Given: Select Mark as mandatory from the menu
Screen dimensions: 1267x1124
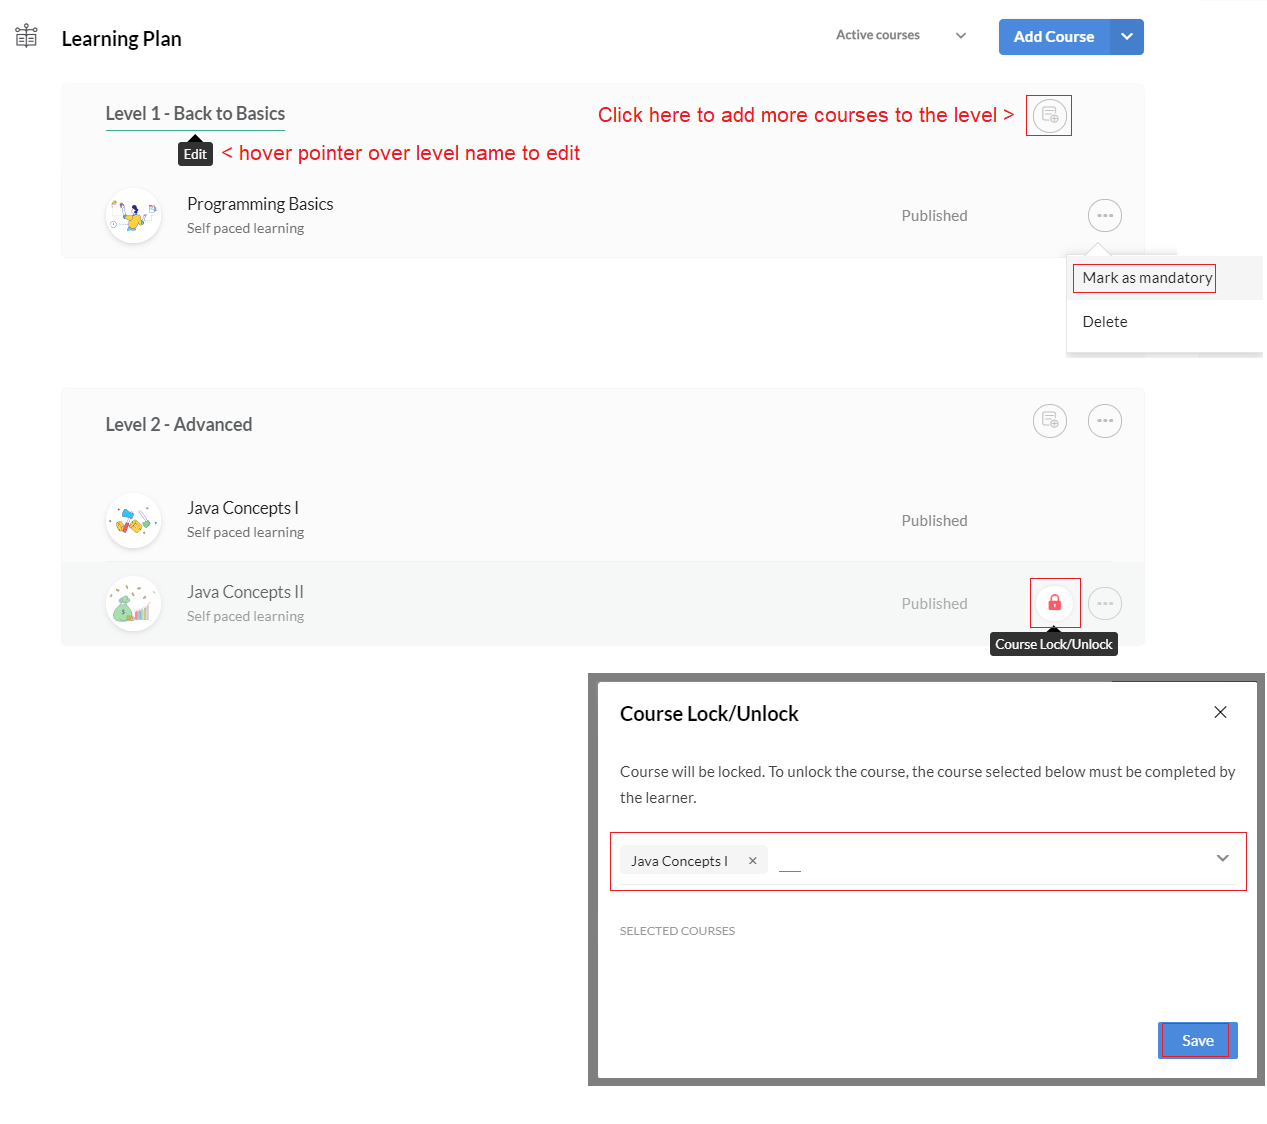Looking at the screenshot, I should point(1146,278).
